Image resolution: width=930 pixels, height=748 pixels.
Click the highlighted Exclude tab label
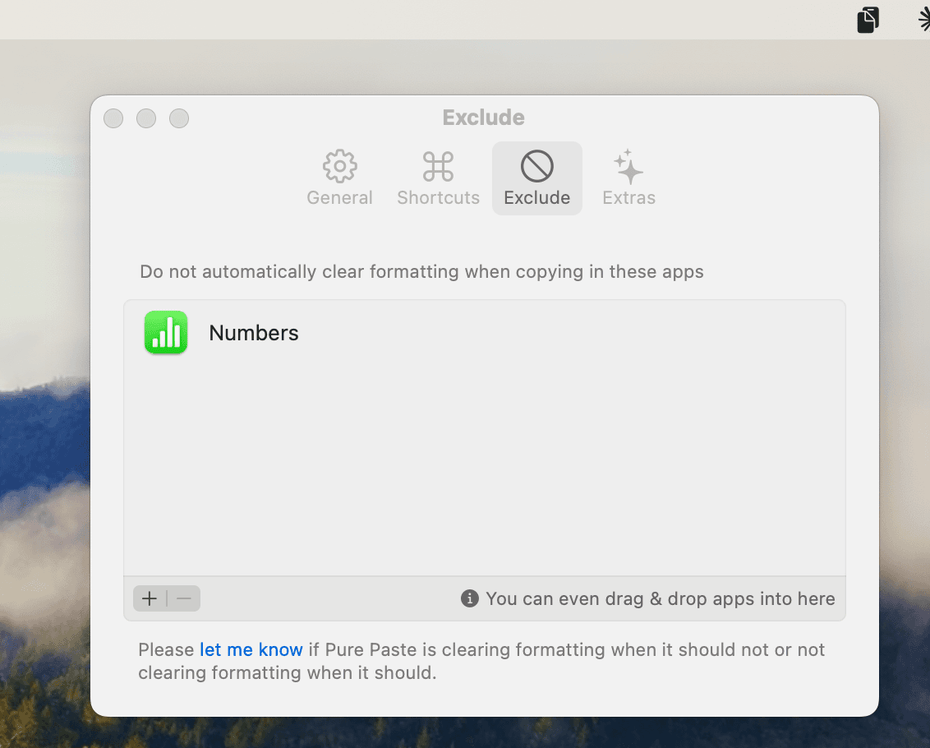(537, 198)
